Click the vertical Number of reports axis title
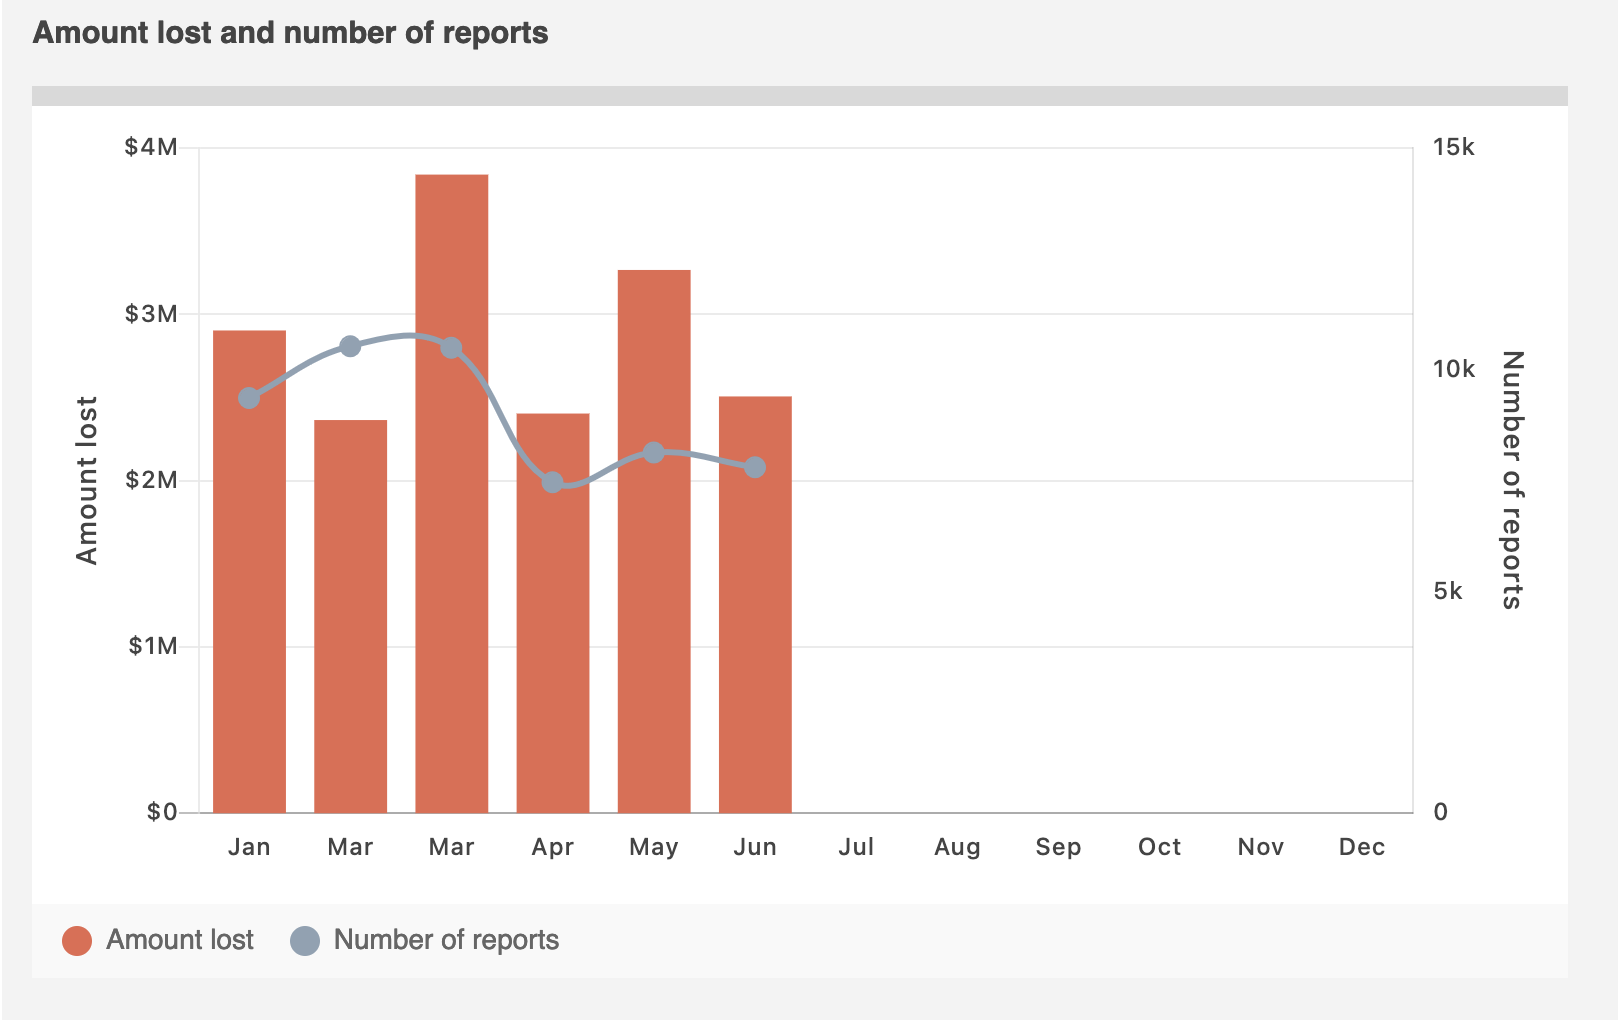 pyautogui.click(x=1511, y=480)
